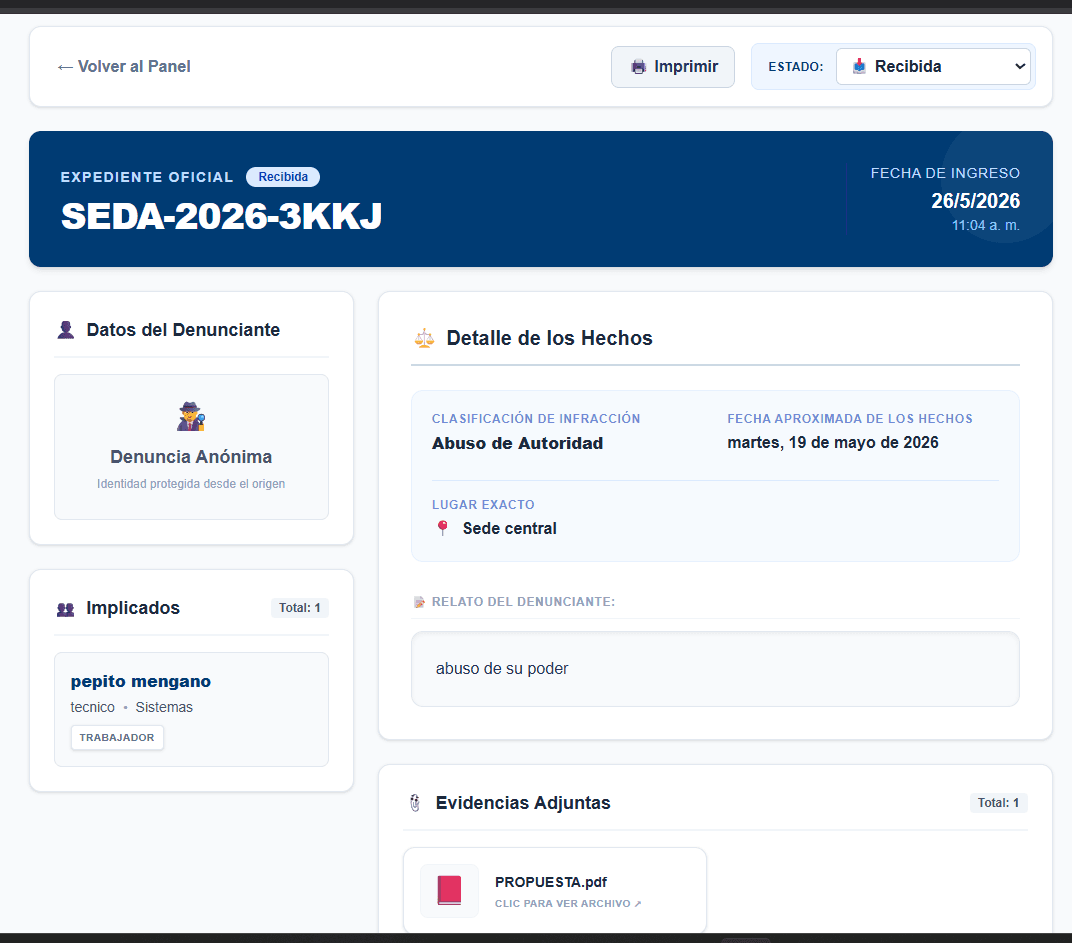This screenshot has height=943, width=1072.
Task: Click the Imprimir button
Action: (673, 67)
